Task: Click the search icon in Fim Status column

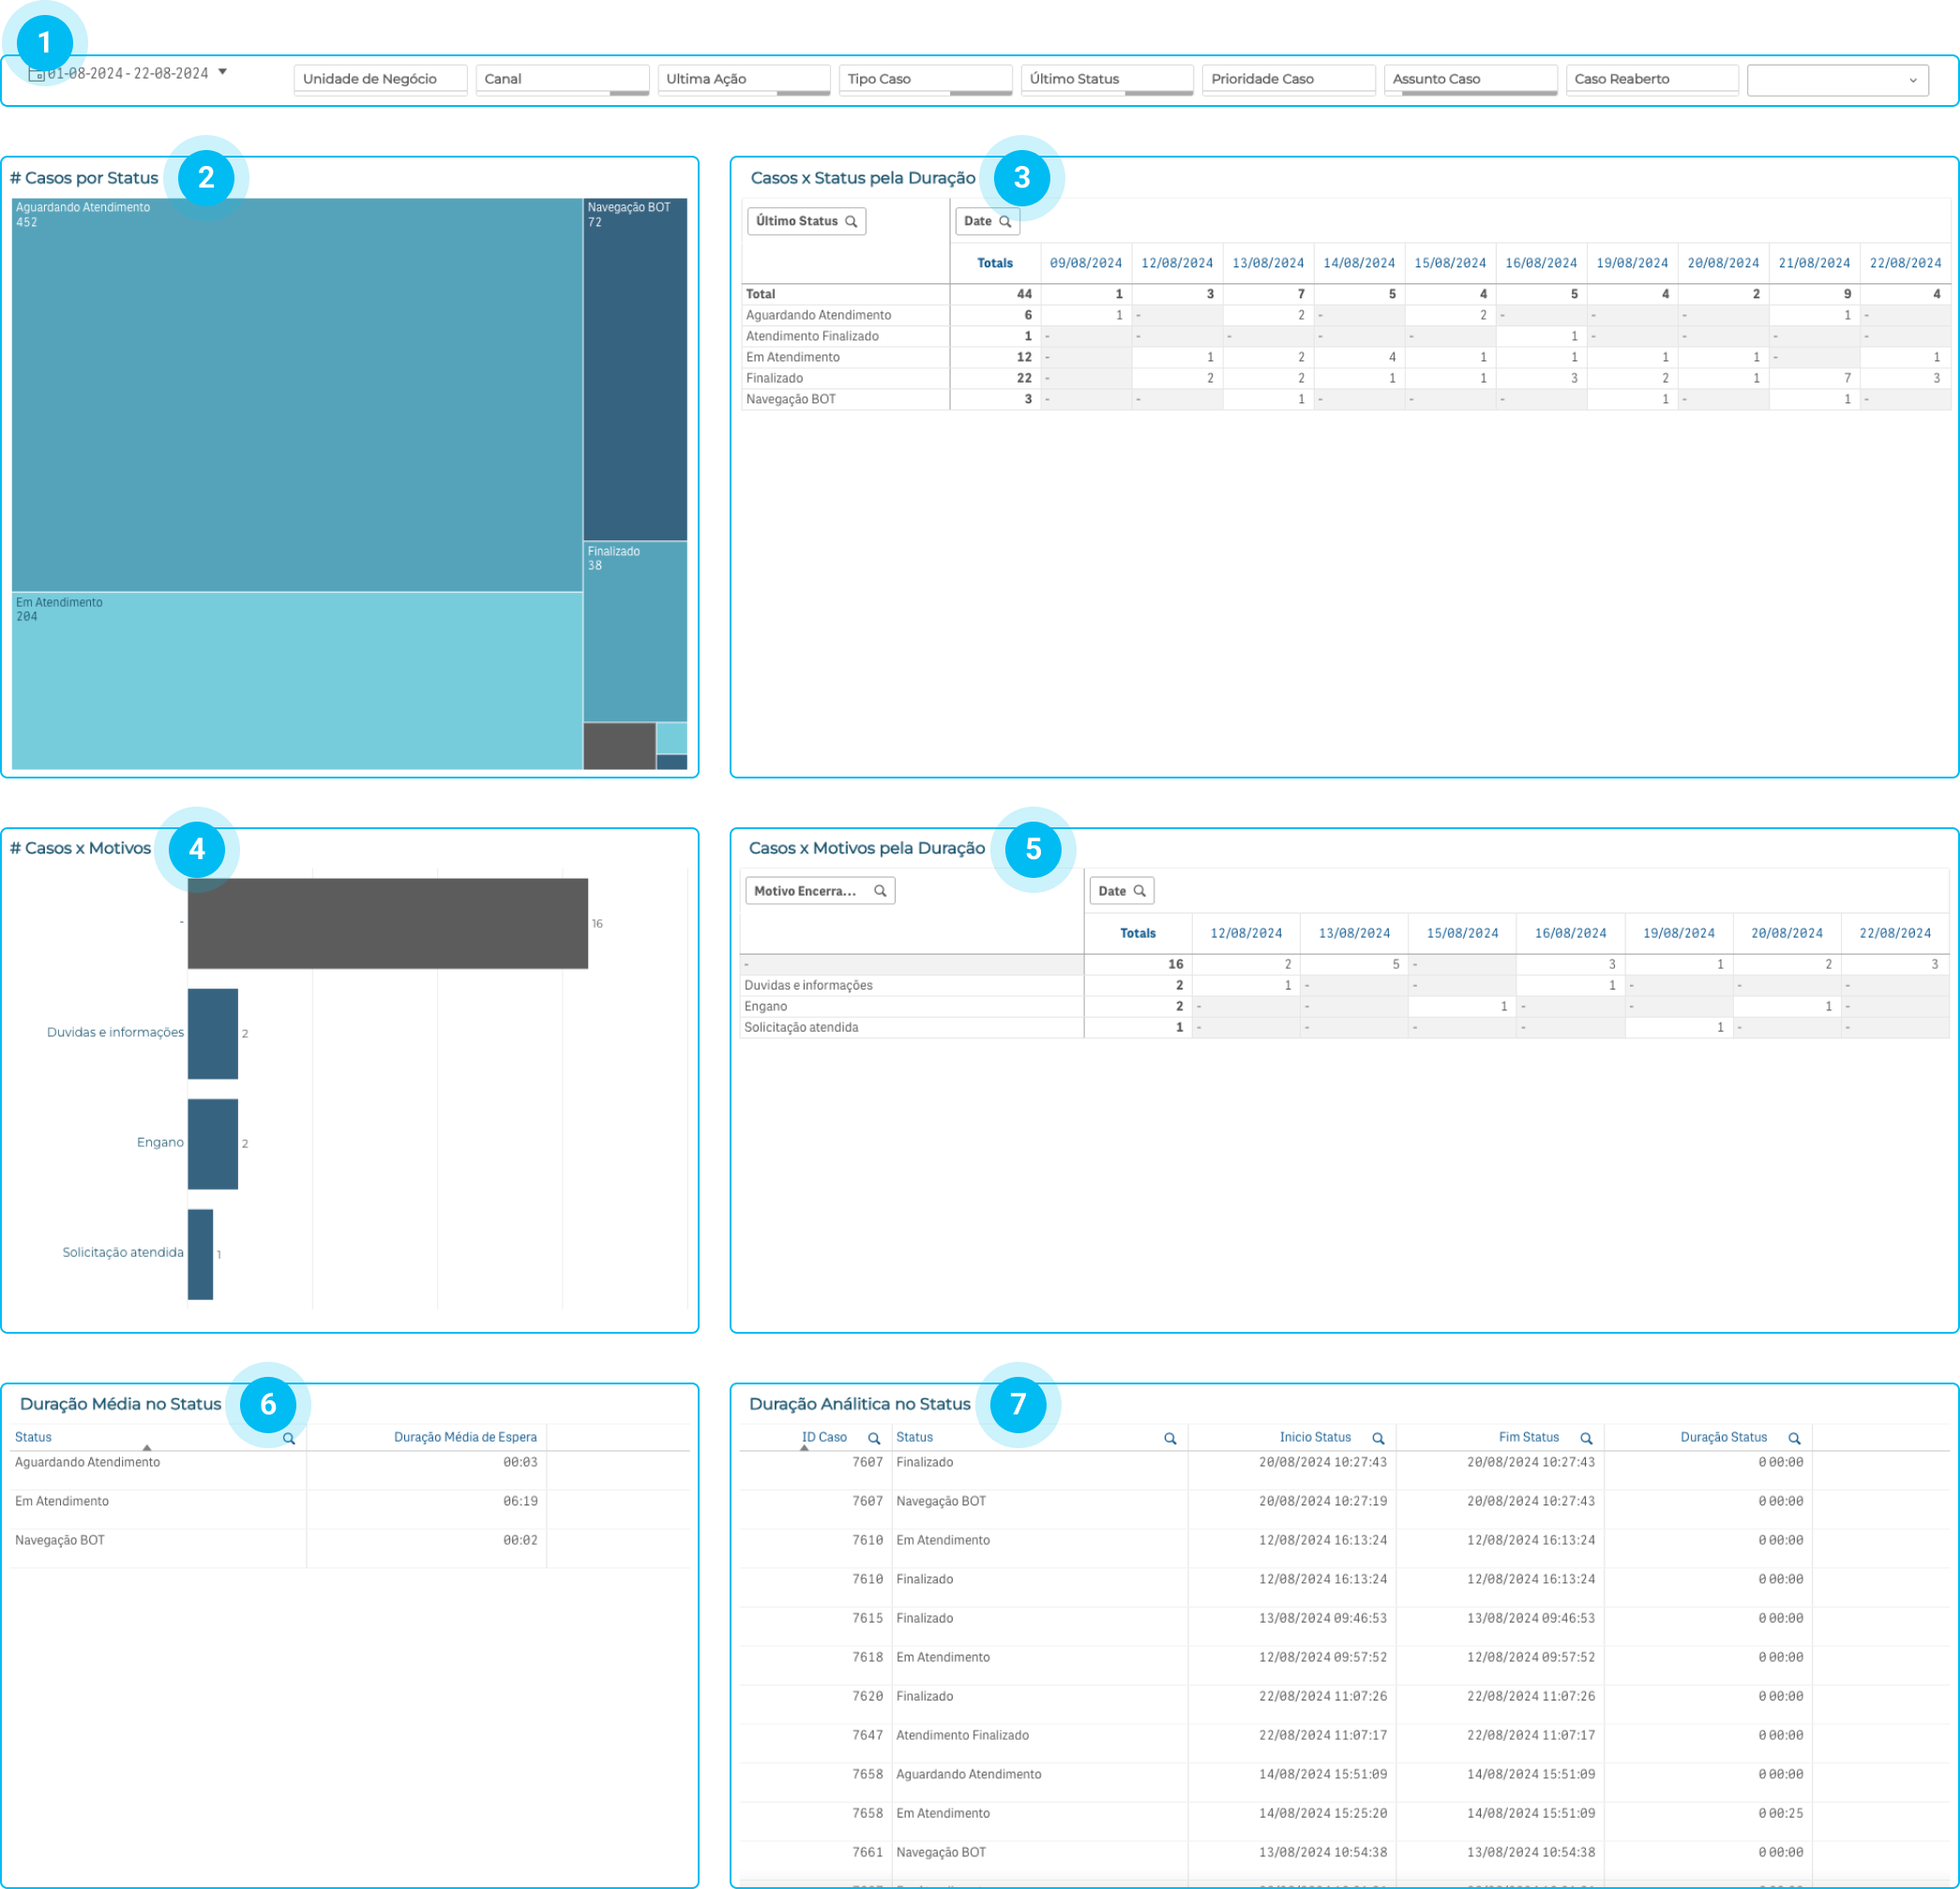Action: pyautogui.click(x=1586, y=1438)
